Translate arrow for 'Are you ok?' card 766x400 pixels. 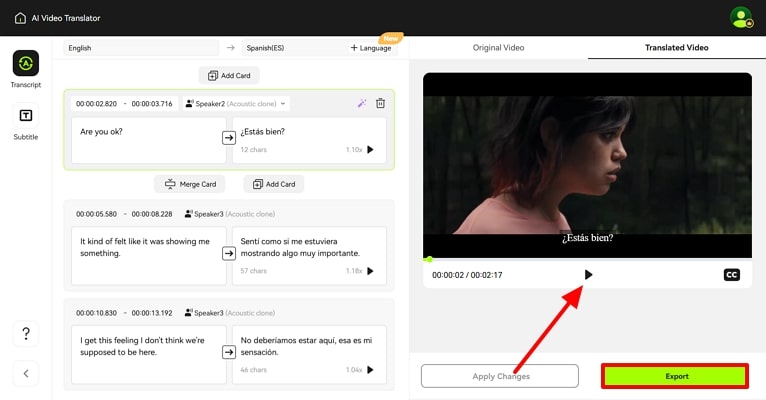click(229, 138)
